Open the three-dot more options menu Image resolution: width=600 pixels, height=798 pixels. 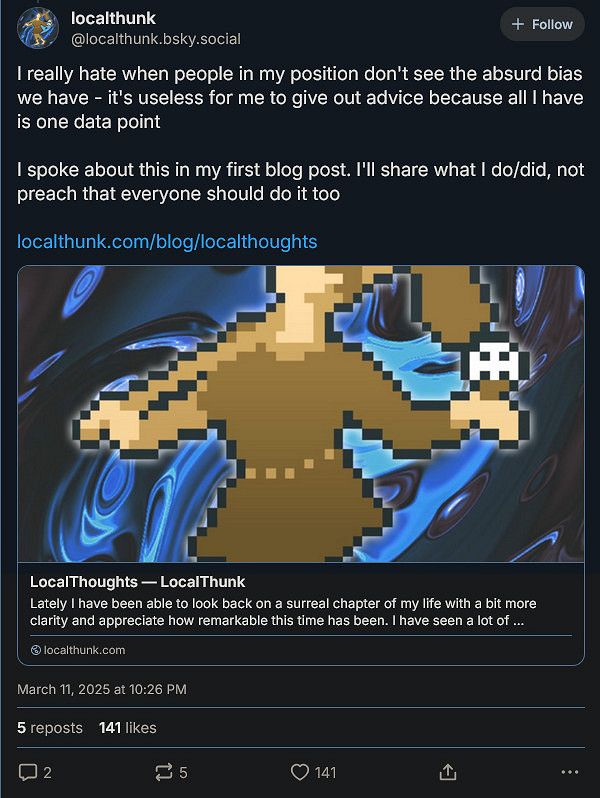pyautogui.click(x=569, y=772)
